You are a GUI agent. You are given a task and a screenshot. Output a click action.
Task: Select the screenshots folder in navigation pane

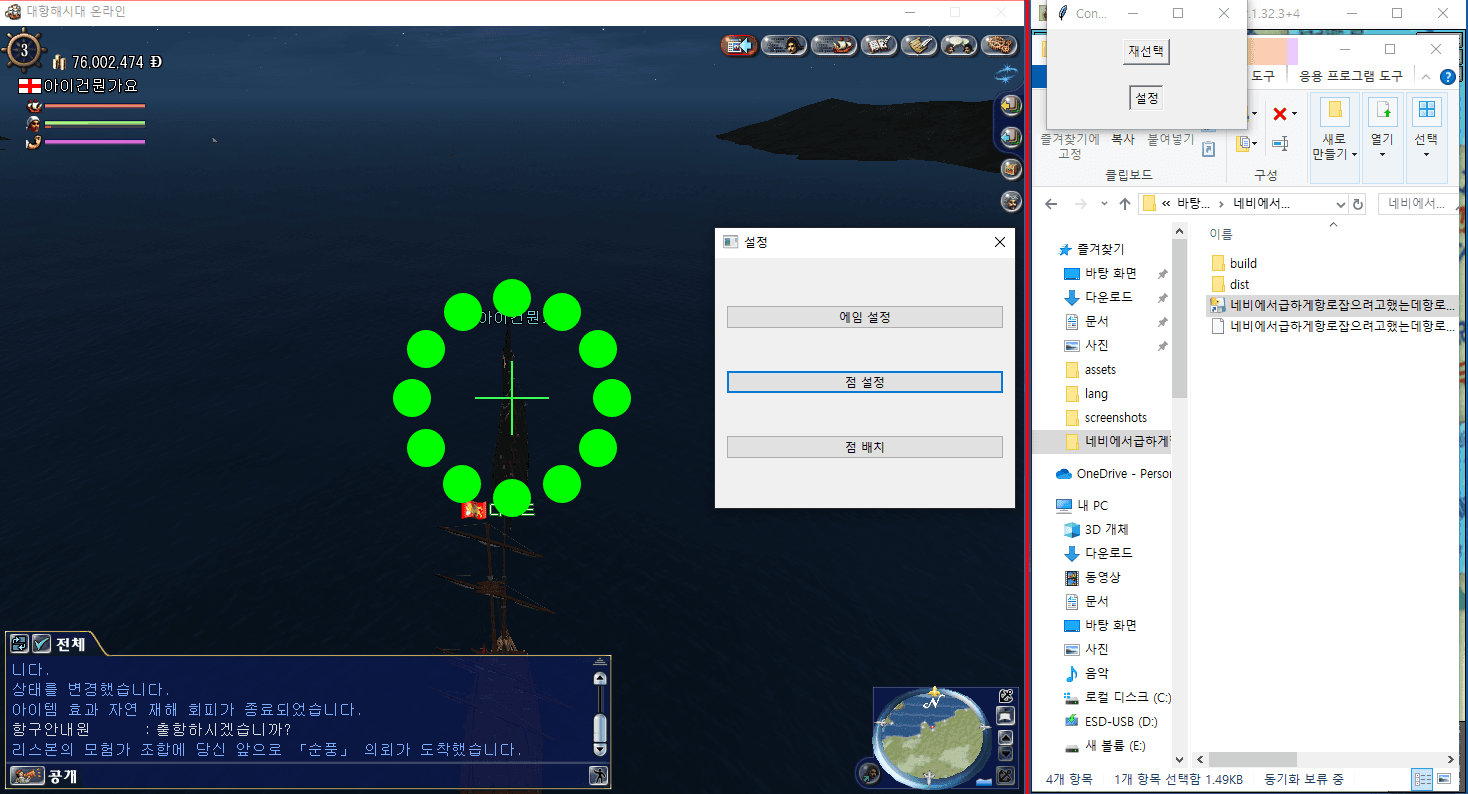tap(1105, 417)
